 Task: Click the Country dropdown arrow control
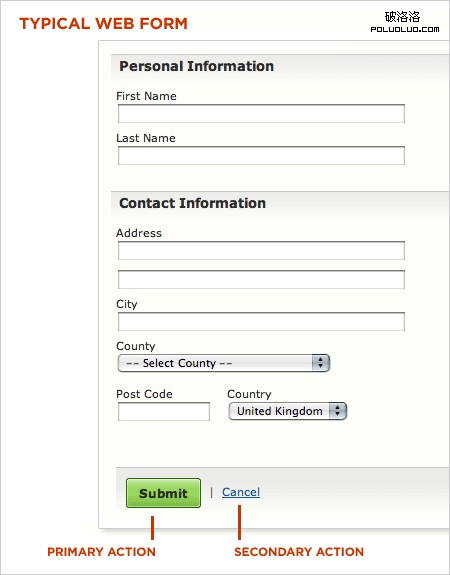tap(337, 411)
